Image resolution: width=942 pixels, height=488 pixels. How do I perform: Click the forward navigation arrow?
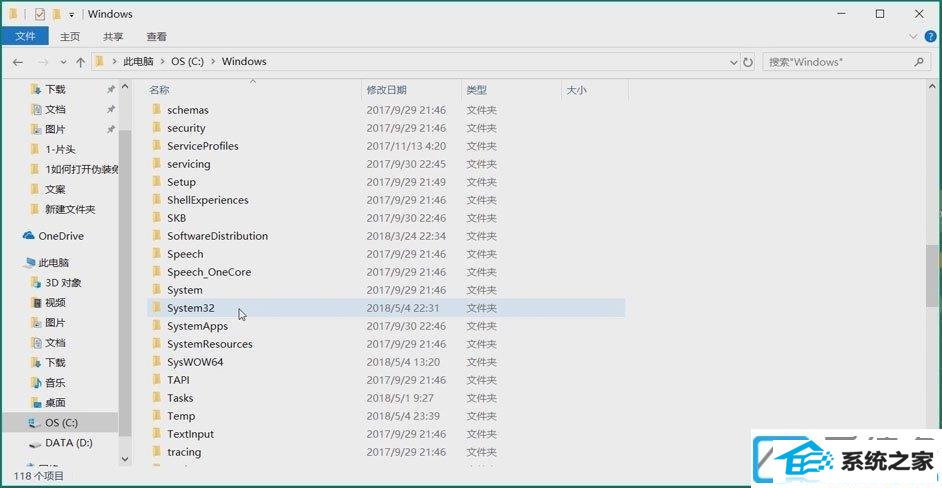click(x=43, y=62)
